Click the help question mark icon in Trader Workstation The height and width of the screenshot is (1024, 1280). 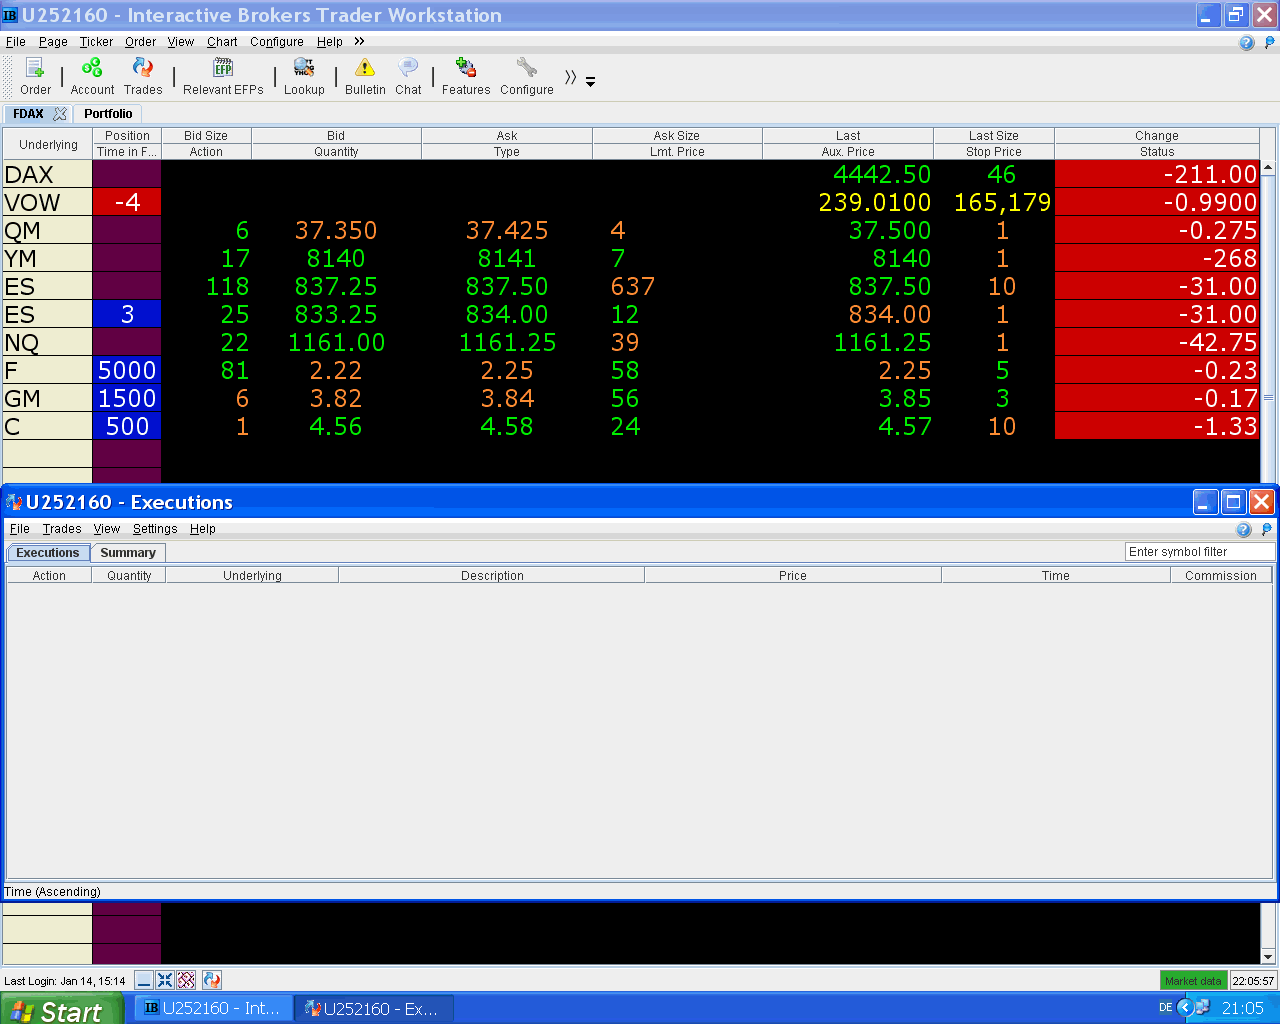click(1246, 42)
